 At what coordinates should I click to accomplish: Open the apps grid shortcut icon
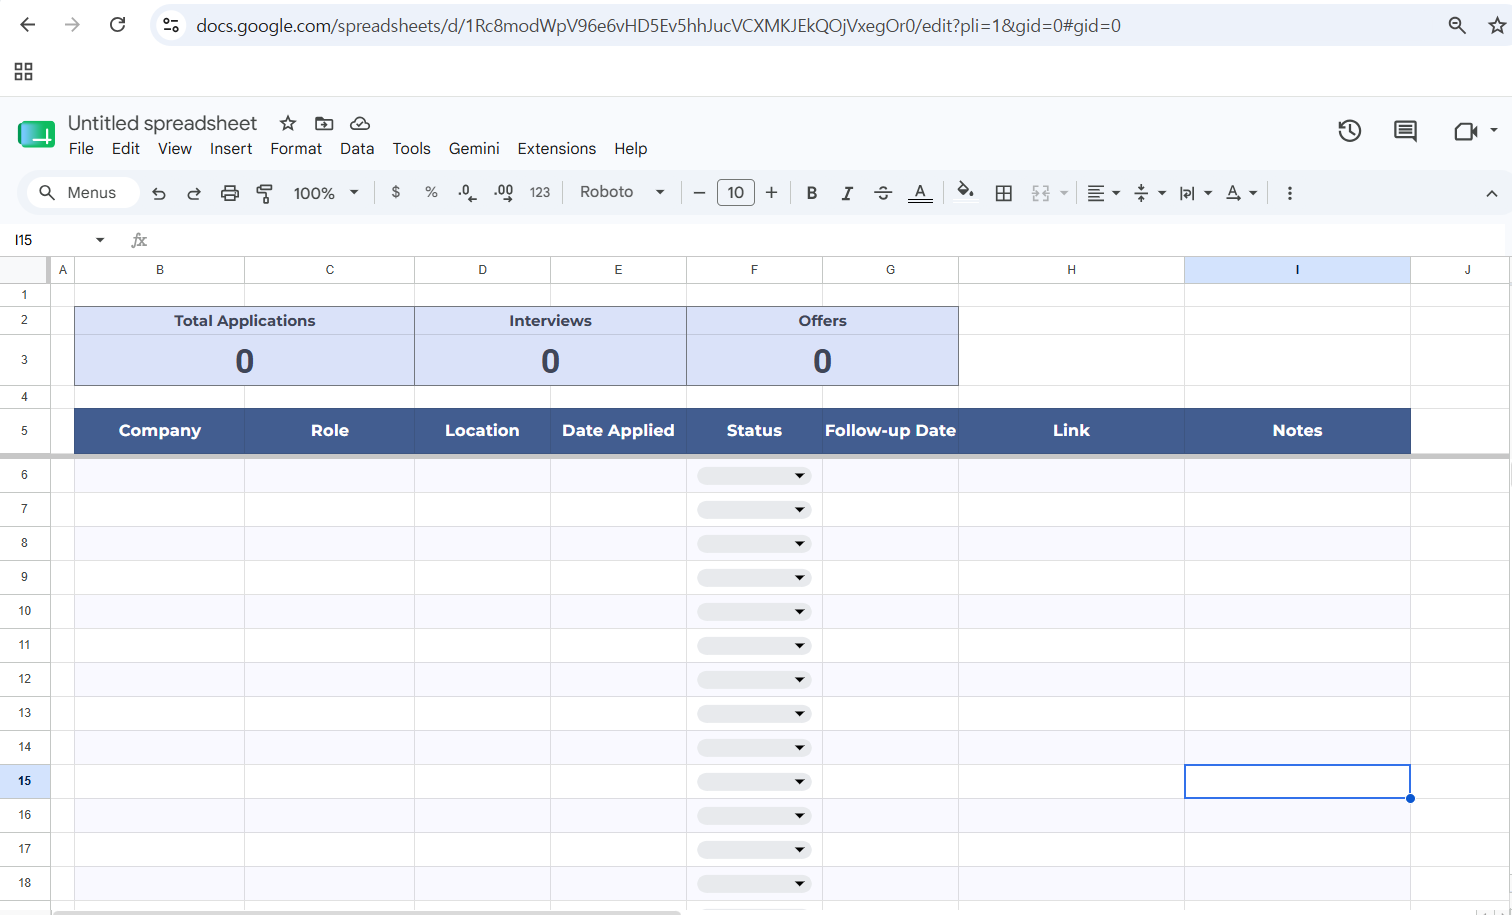[24, 71]
